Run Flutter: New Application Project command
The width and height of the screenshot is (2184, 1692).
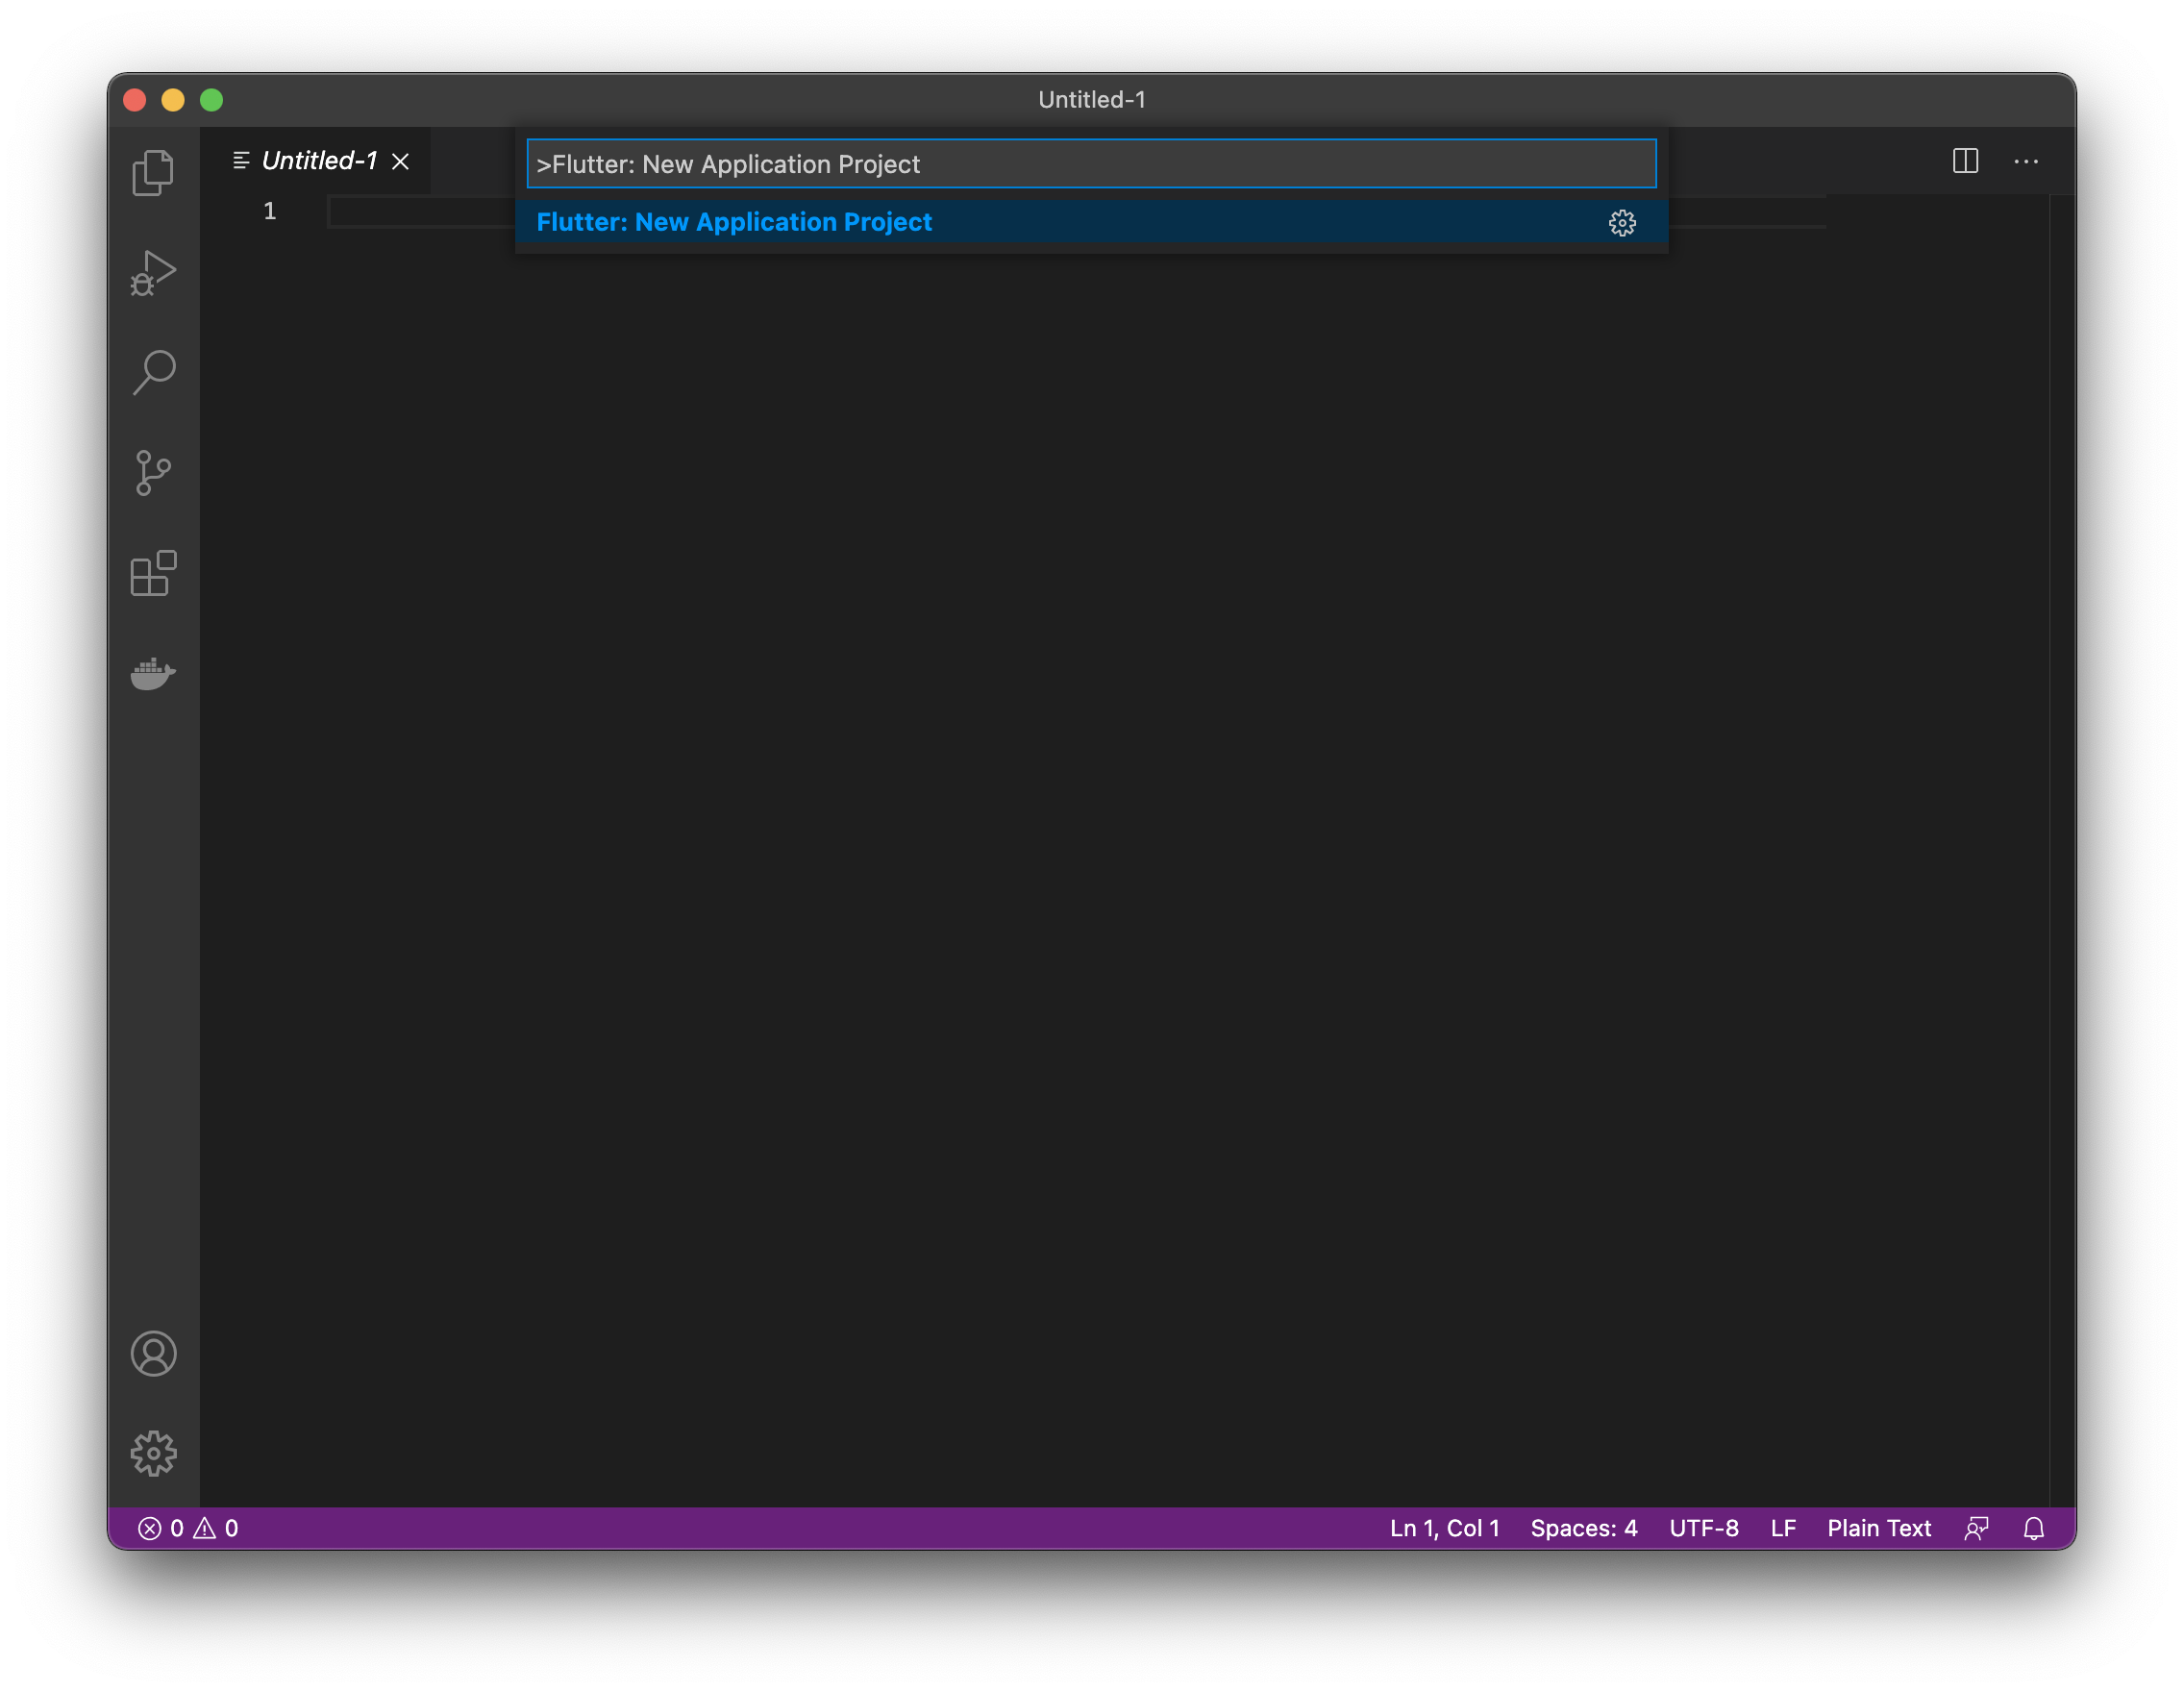tap(1091, 222)
